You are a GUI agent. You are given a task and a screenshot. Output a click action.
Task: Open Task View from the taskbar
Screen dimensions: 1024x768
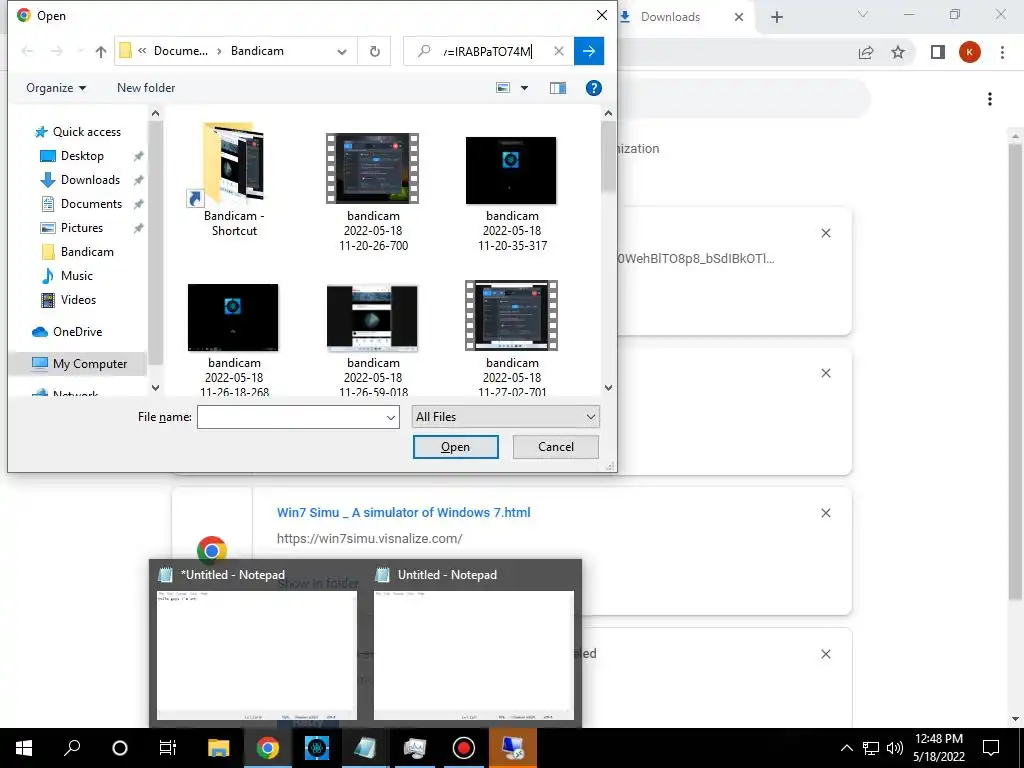(168, 748)
